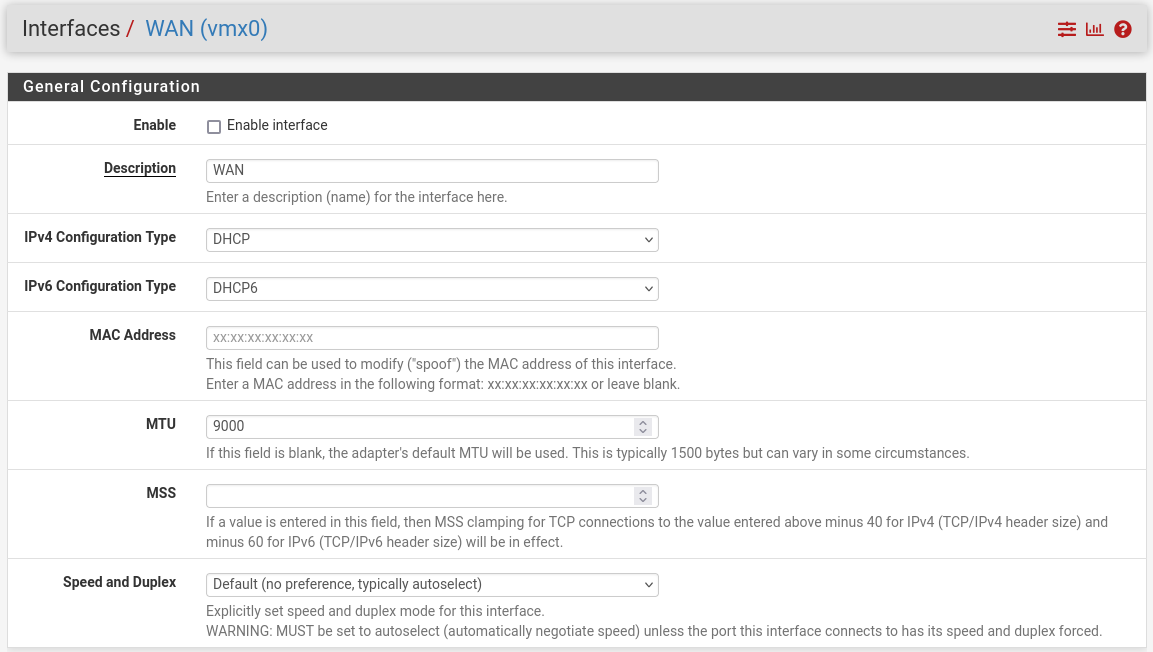
Task: Open the related settings sliders icon
Action: pos(1067,30)
